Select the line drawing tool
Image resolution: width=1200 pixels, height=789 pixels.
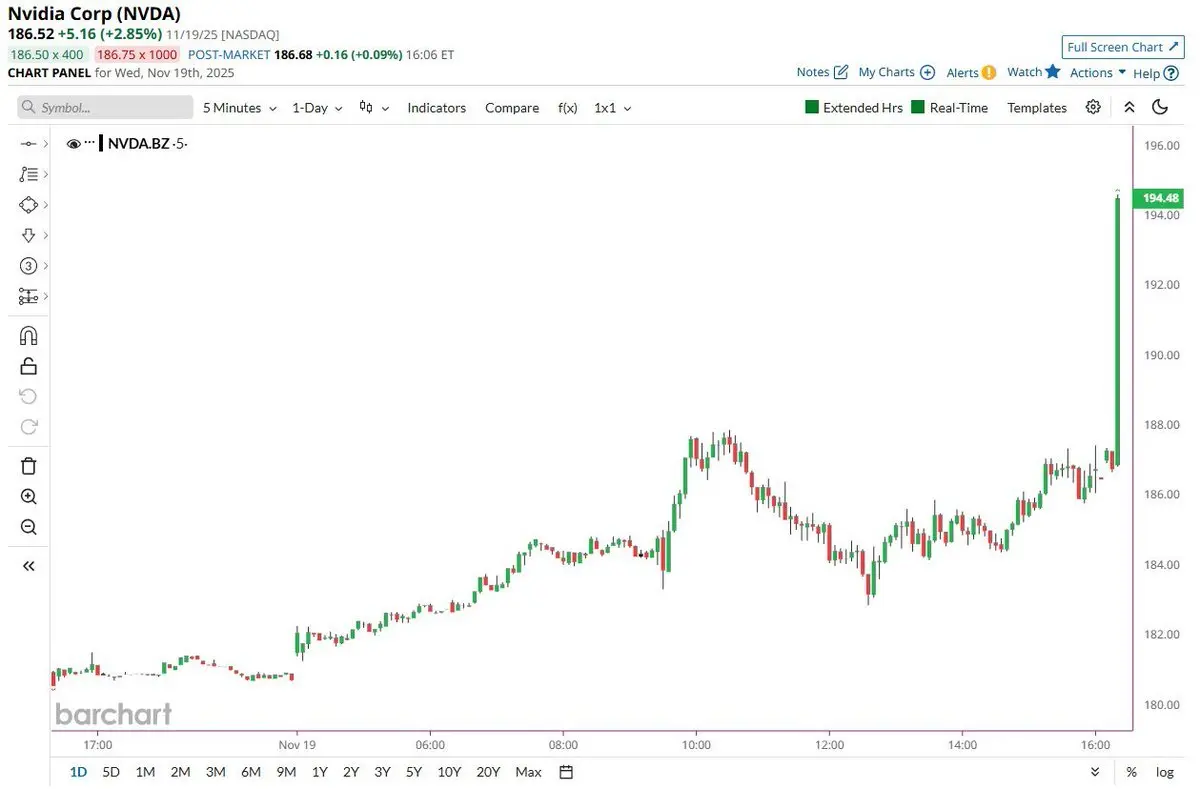coord(28,144)
